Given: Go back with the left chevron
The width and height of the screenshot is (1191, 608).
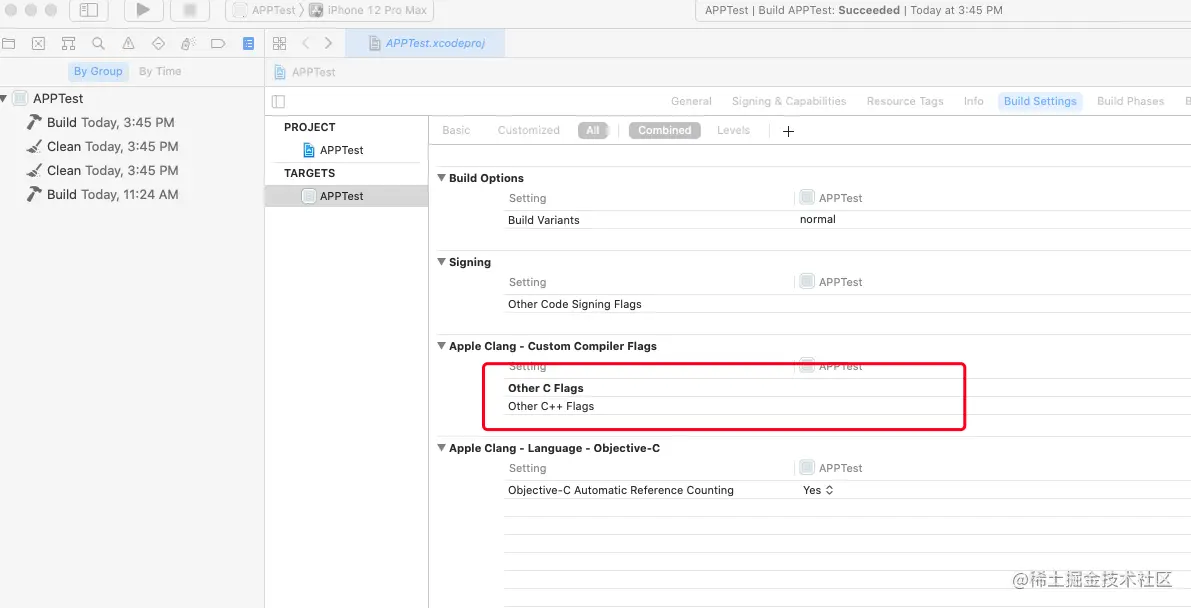Looking at the screenshot, I should (305, 43).
